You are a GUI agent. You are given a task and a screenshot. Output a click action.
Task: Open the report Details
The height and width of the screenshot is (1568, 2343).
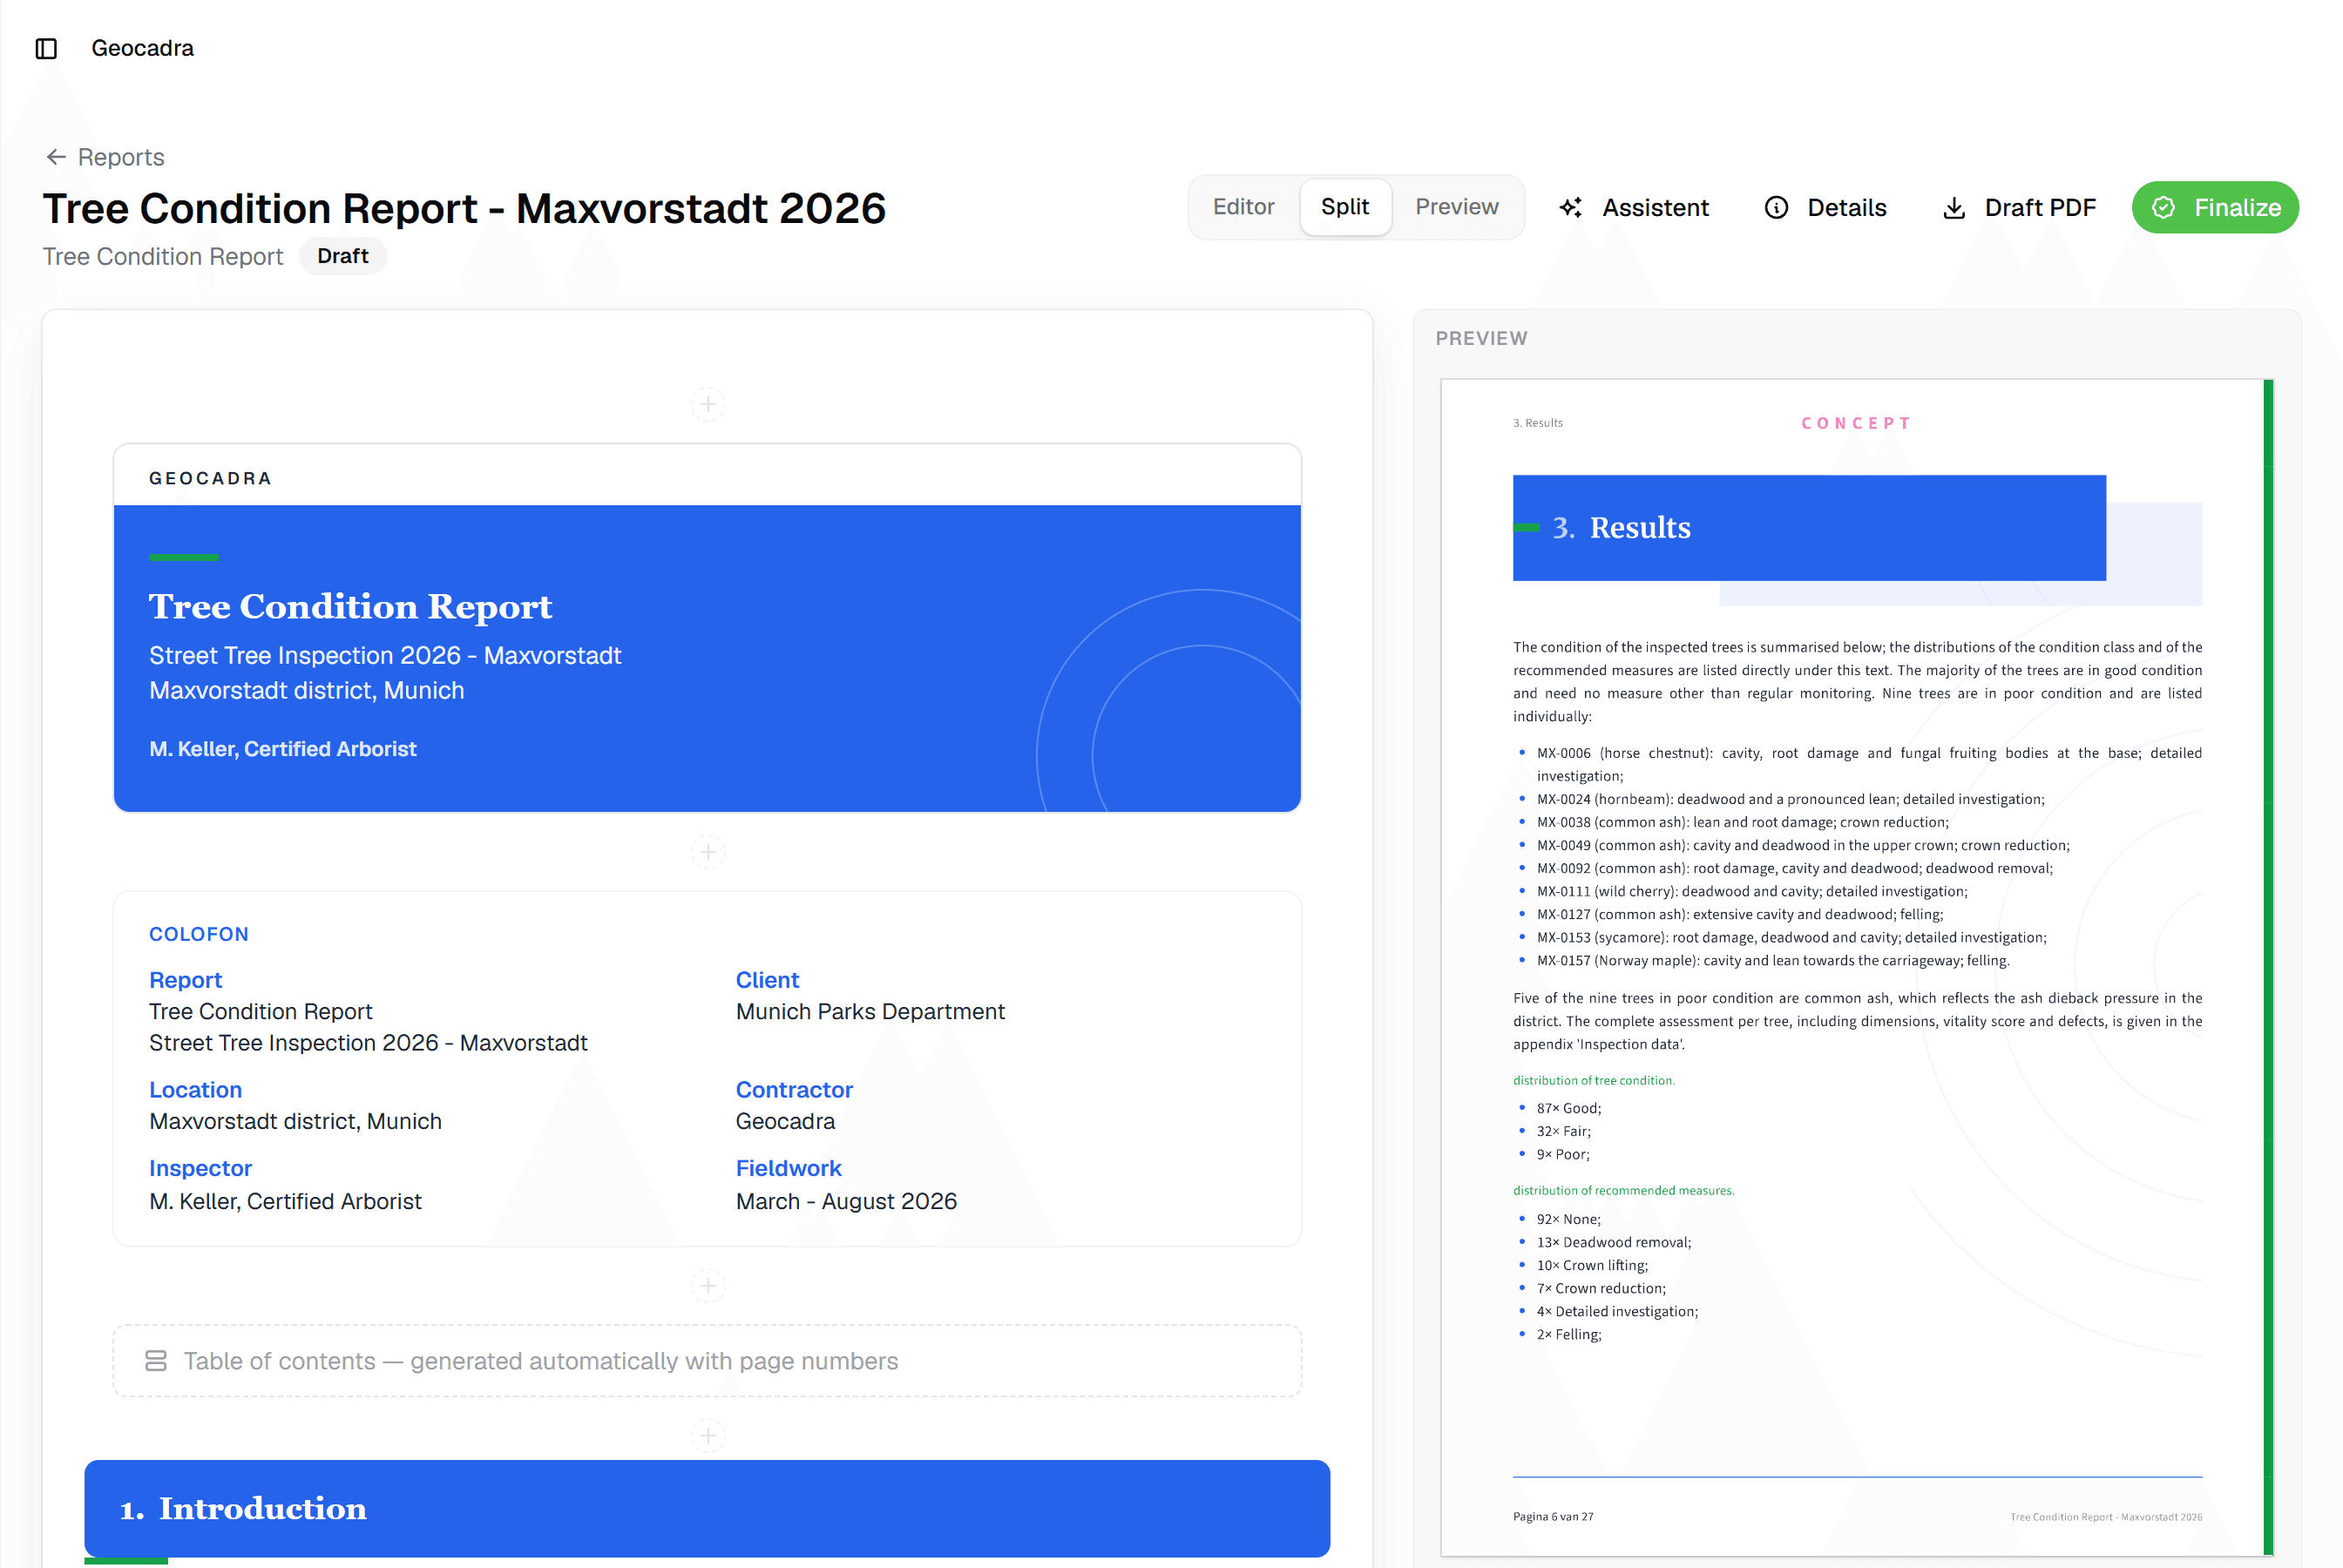(1825, 207)
